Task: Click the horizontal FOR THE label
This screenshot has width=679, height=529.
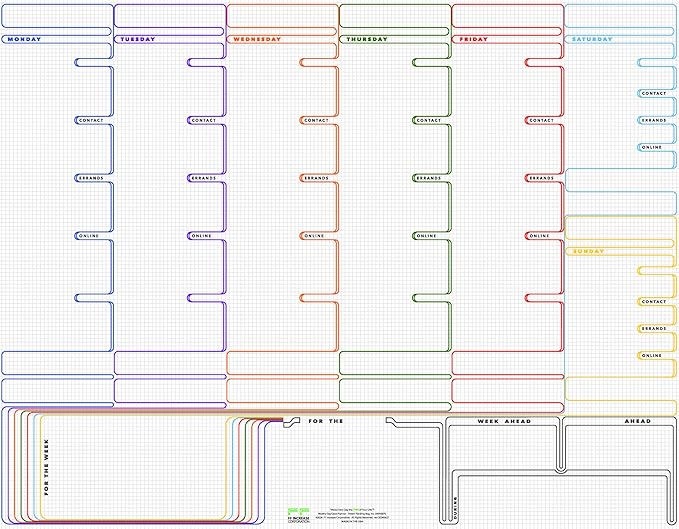Action: [x=326, y=421]
